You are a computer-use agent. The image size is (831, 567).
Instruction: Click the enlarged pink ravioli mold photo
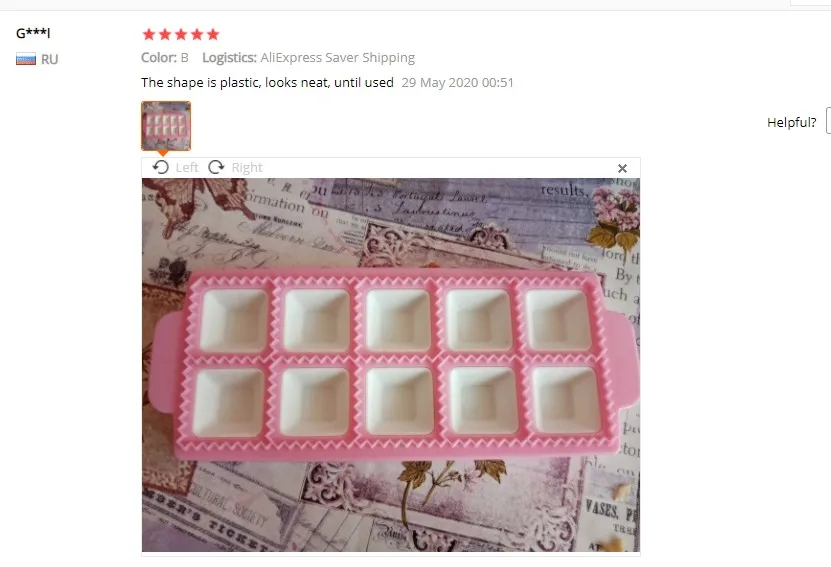click(391, 365)
